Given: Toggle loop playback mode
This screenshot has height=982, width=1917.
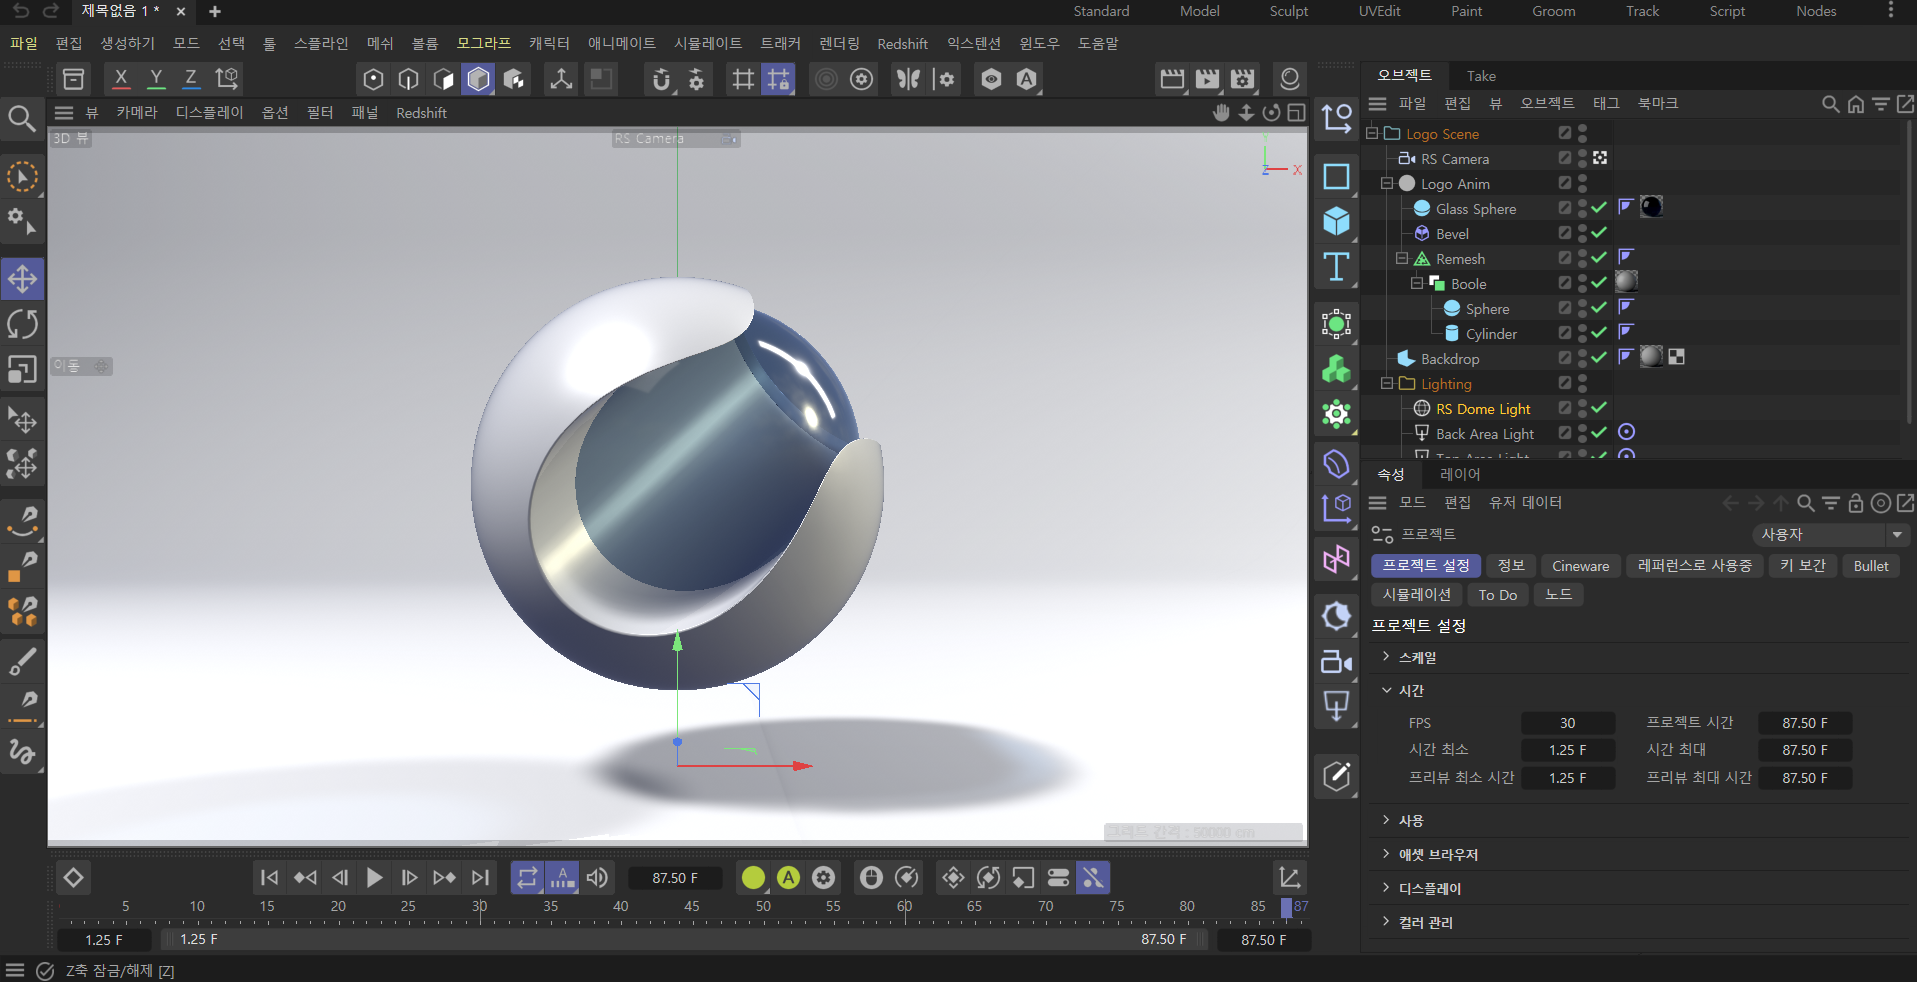Looking at the screenshot, I should click(x=527, y=878).
